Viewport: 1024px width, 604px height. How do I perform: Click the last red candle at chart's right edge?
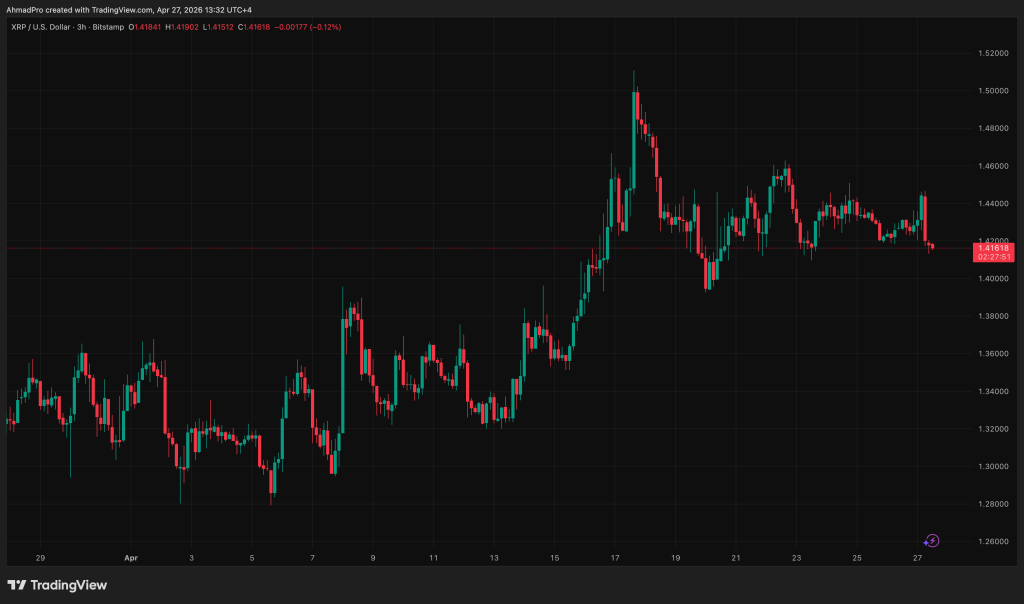(932, 246)
